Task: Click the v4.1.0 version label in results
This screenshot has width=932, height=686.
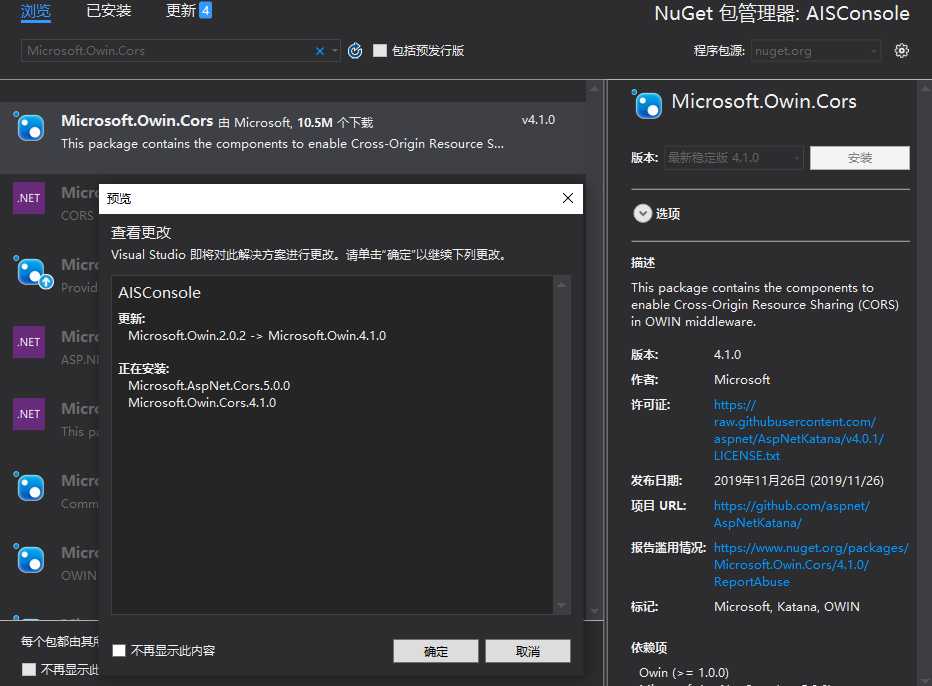Action: (x=539, y=120)
